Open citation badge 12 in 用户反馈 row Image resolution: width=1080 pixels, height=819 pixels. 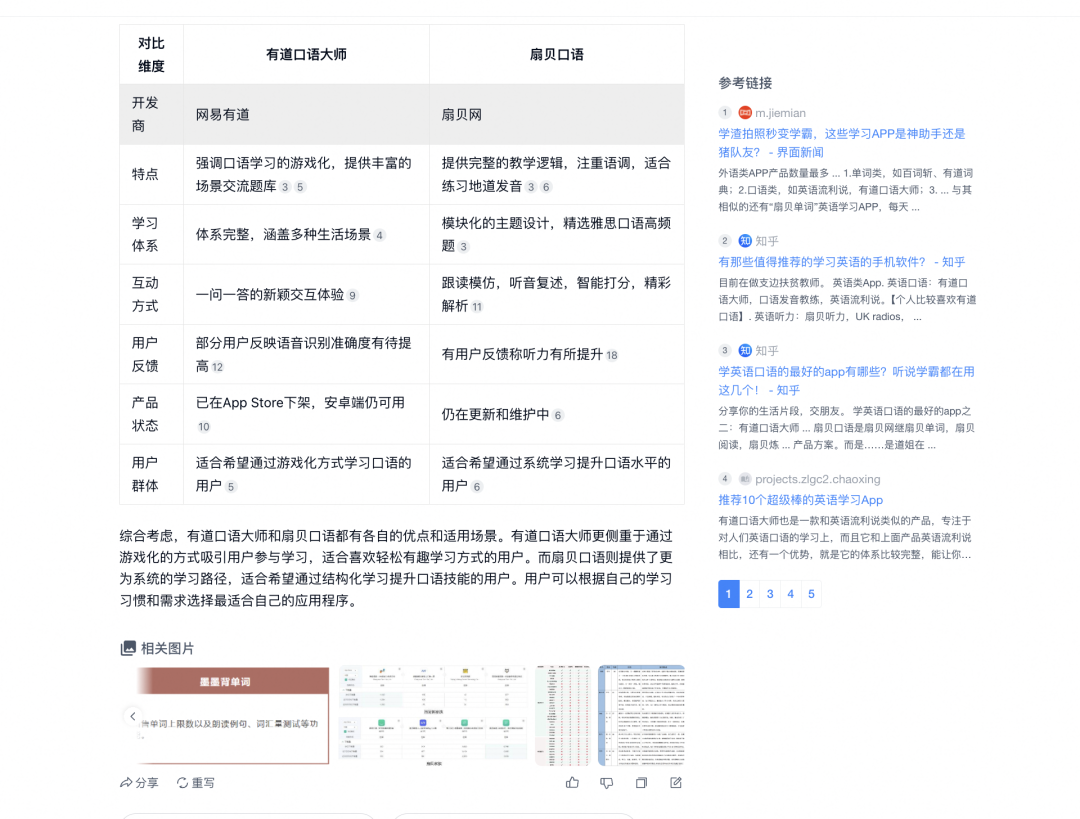[218, 367]
